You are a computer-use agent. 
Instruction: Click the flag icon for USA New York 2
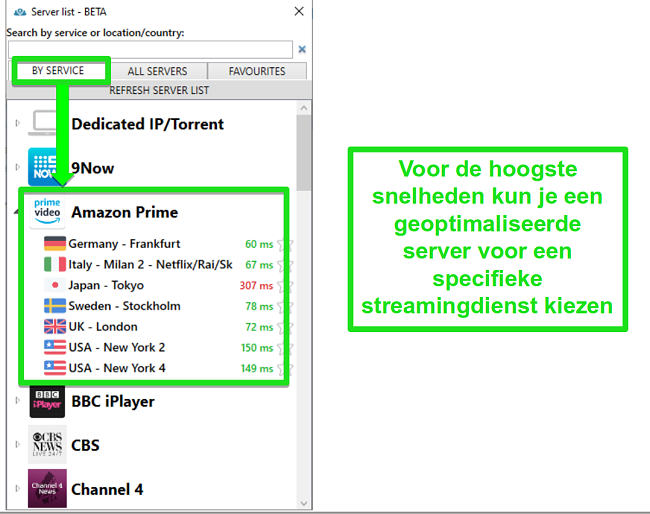click(55, 347)
